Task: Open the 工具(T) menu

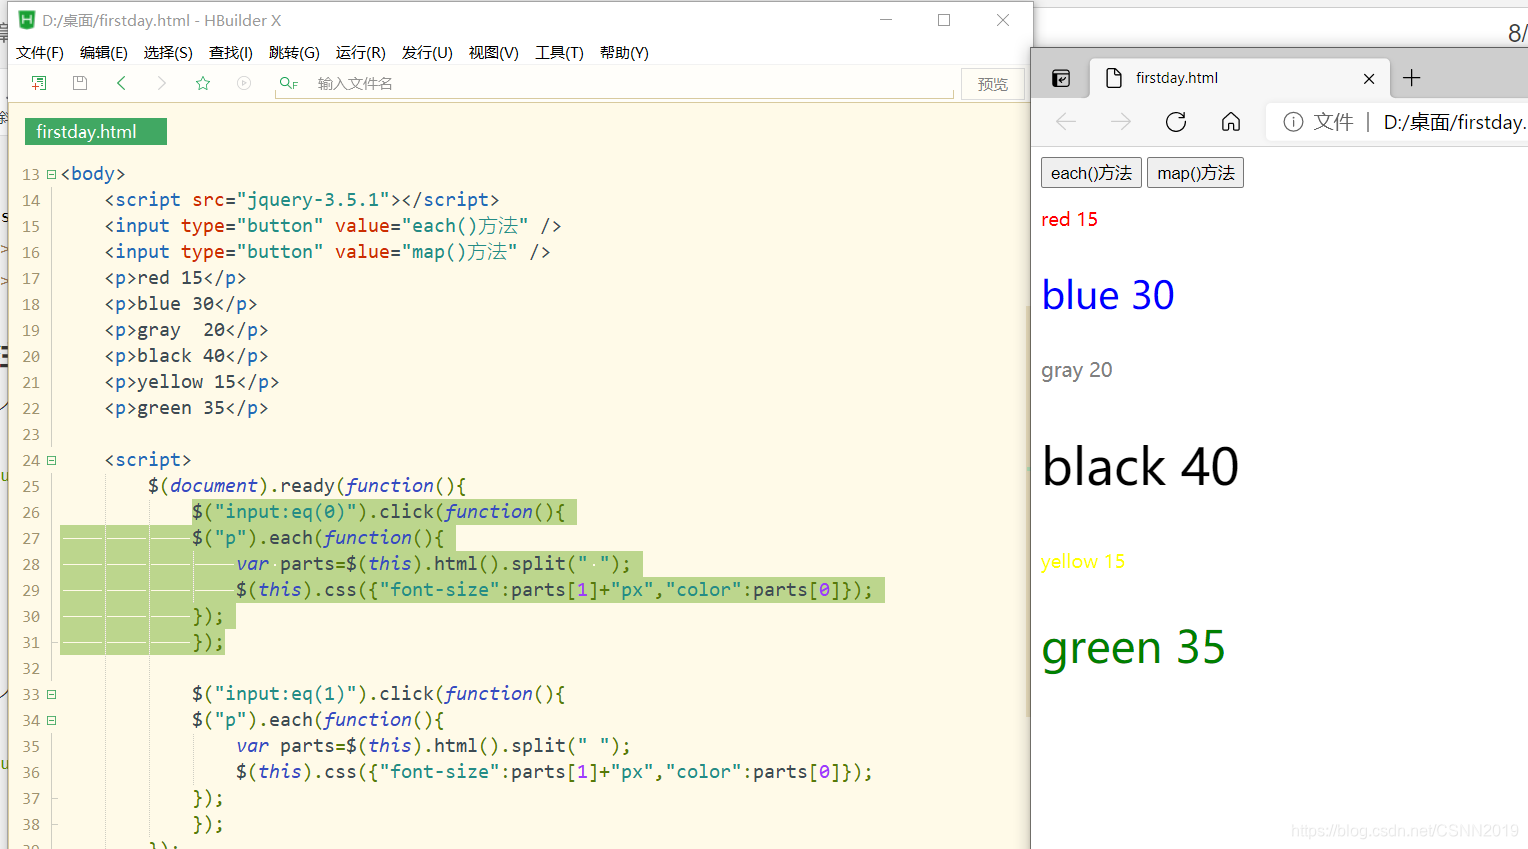Action: (559, 52)
